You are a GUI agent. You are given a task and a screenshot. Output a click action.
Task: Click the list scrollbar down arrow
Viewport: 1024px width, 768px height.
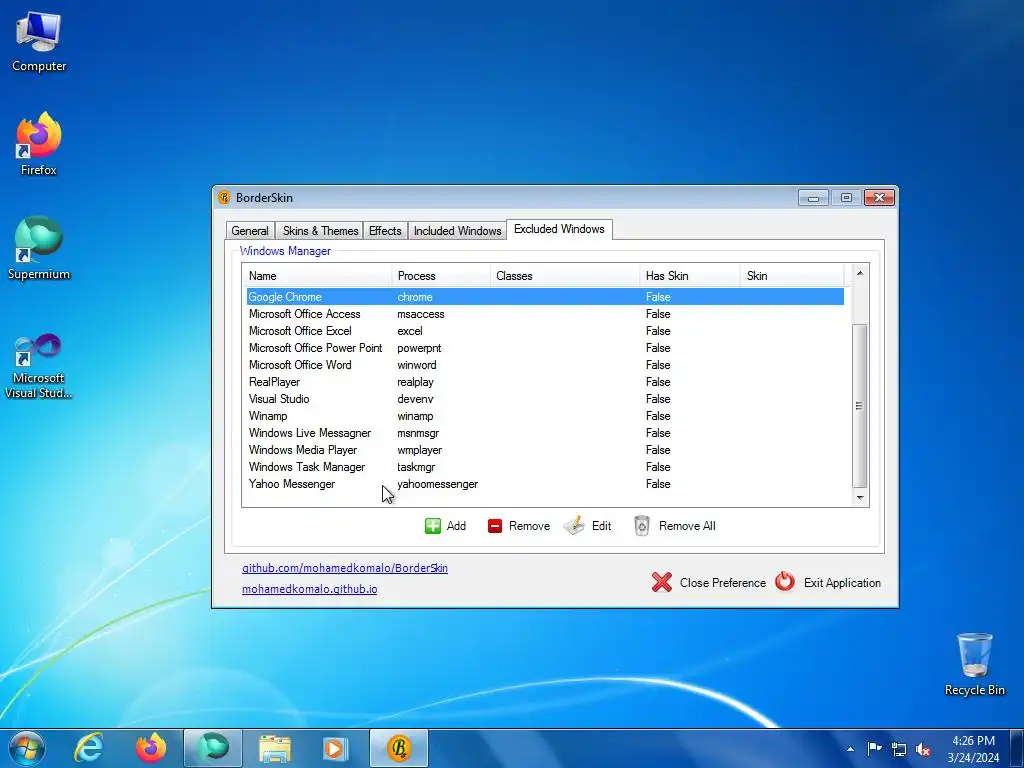pyautogui.click(x=860, y=498)
